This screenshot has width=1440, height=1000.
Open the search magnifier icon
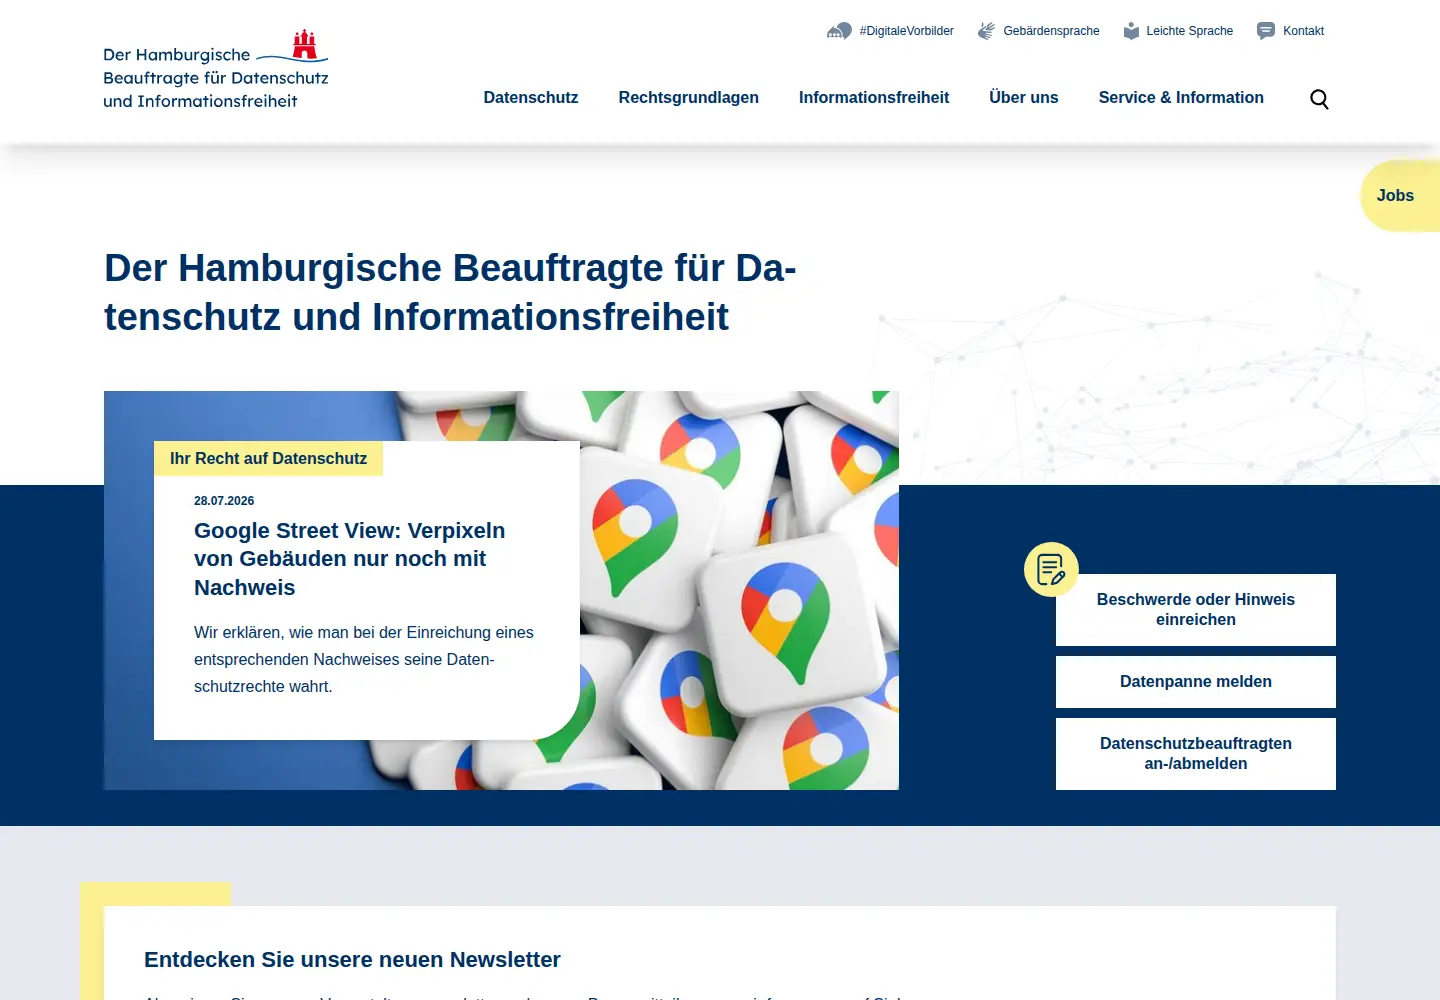click(1319, 99)
